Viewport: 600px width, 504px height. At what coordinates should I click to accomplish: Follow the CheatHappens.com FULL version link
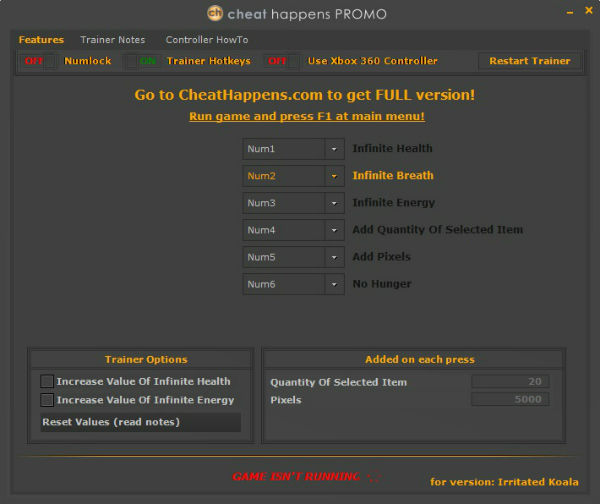(x=305, y=95)
